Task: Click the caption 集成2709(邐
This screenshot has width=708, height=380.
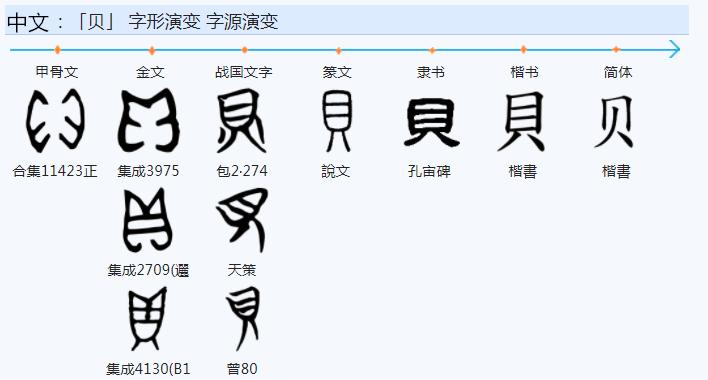Action: click(x=148, y=270)
